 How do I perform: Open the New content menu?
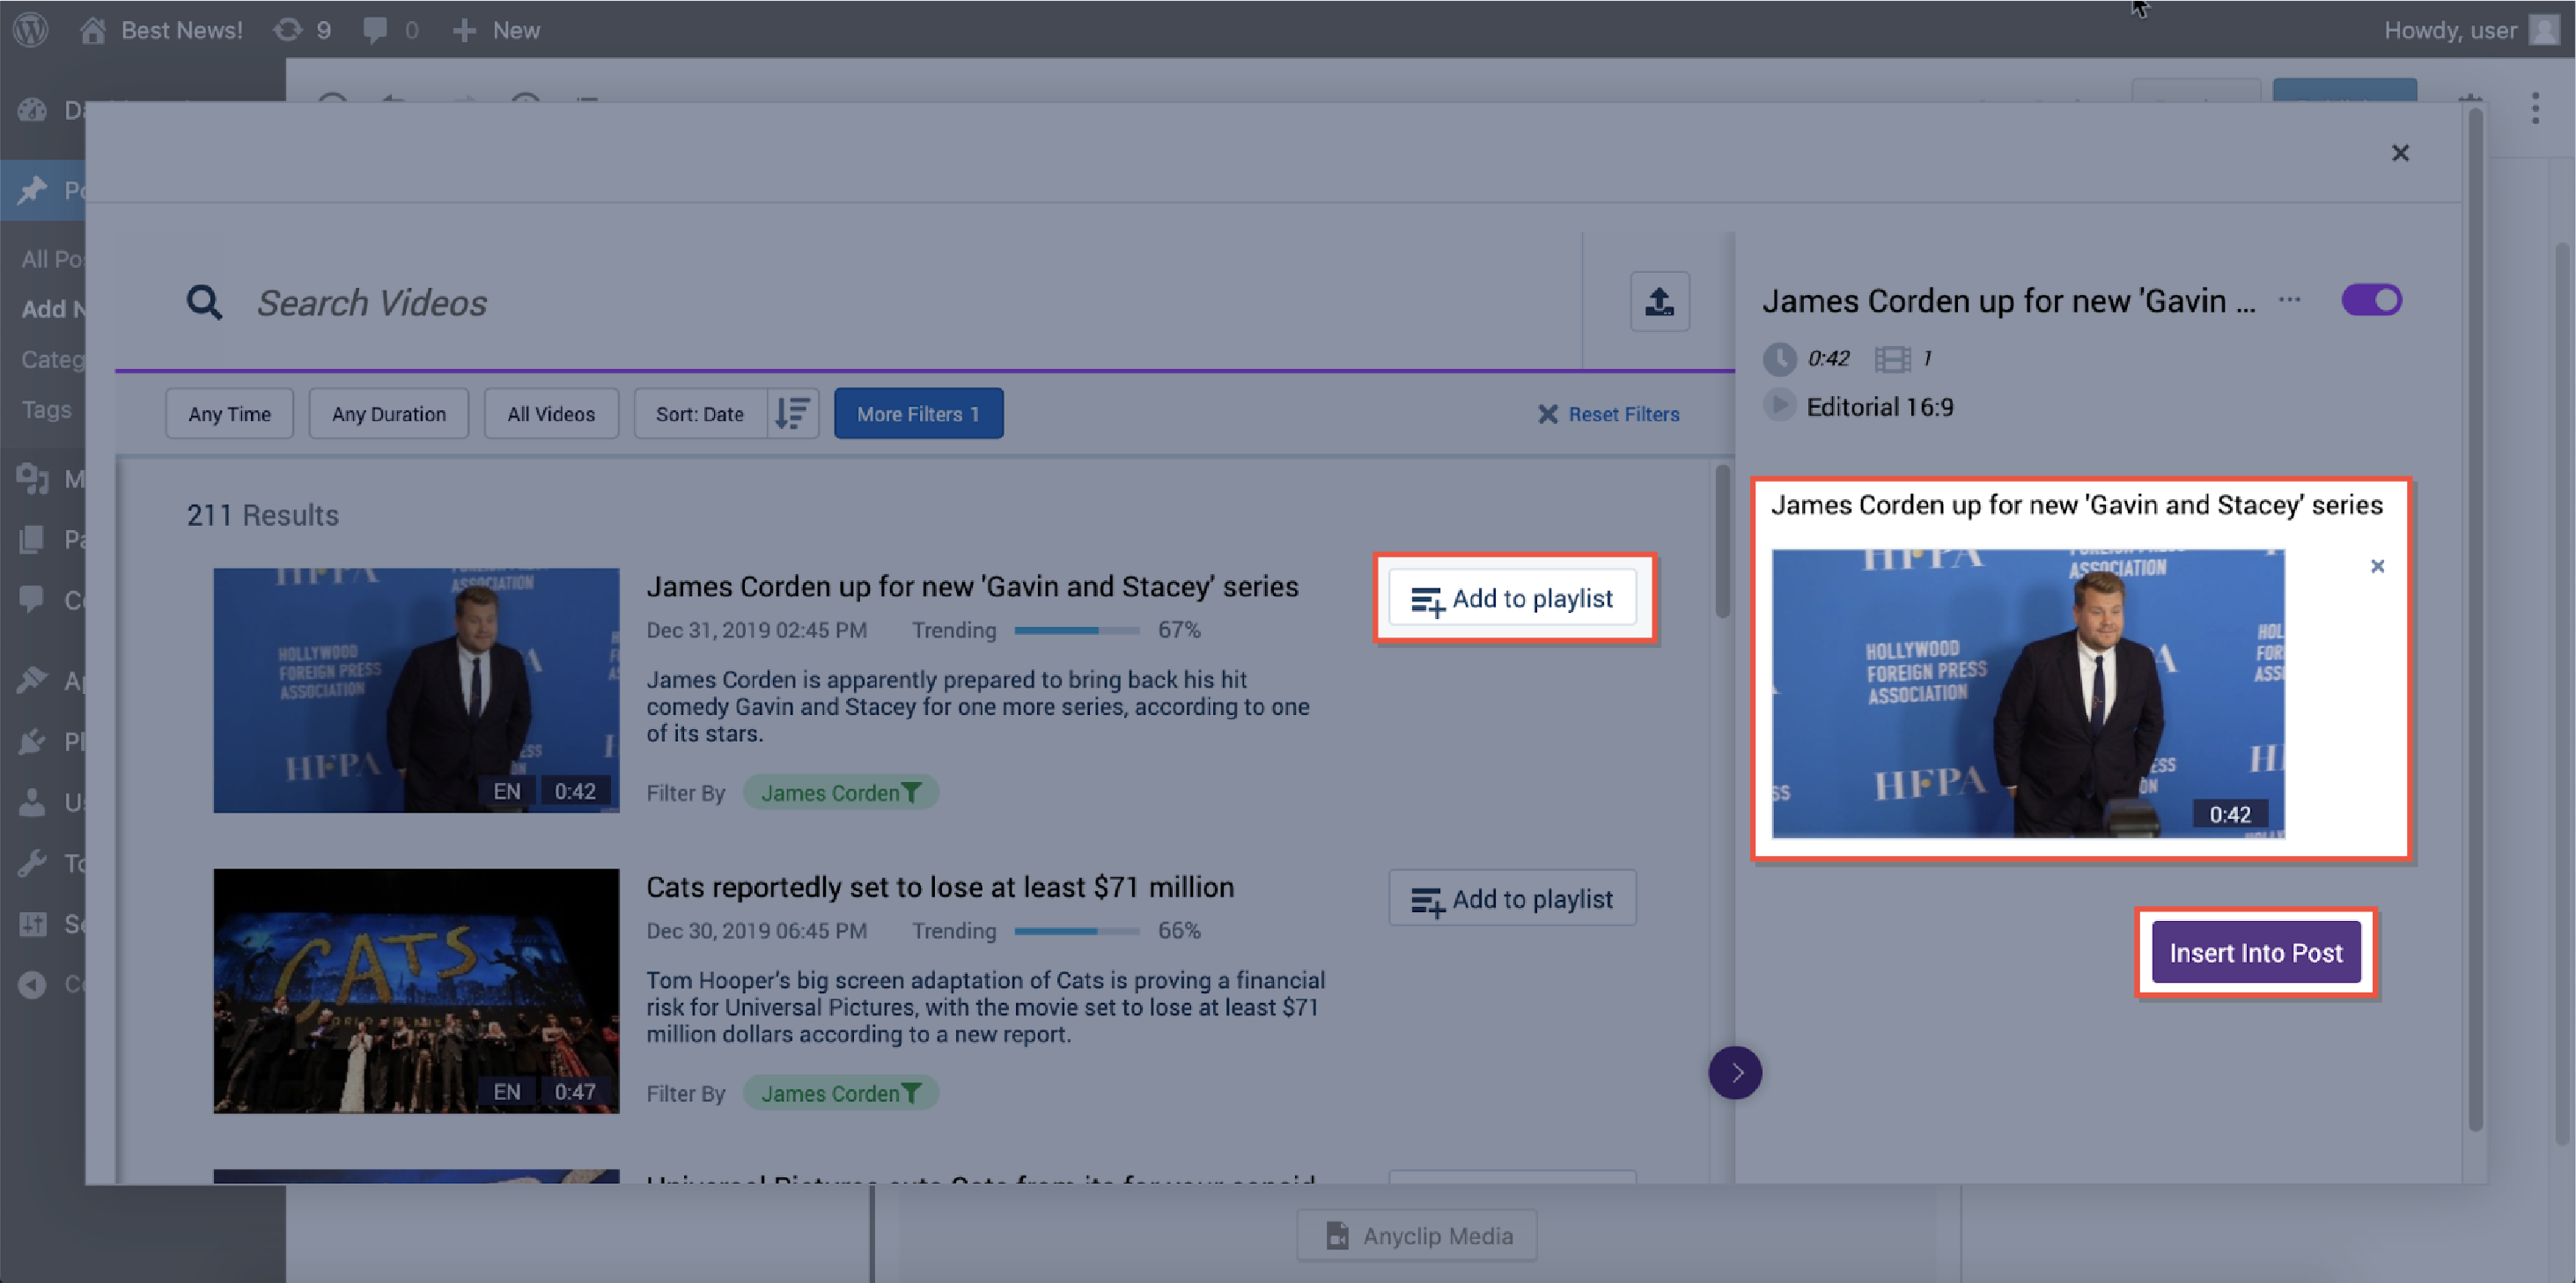(x=496, y=30)
